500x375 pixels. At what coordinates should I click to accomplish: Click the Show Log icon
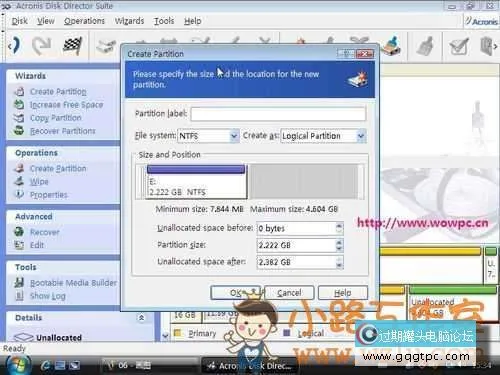click(19, 296)
